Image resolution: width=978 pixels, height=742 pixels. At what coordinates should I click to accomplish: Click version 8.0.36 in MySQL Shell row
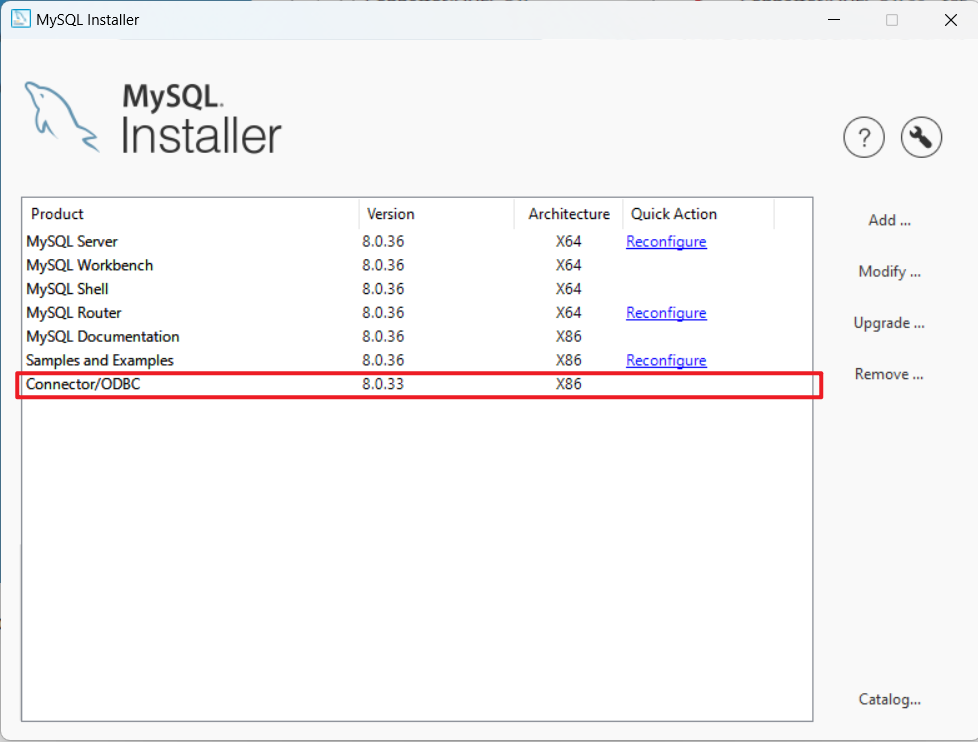coord(383,289)
